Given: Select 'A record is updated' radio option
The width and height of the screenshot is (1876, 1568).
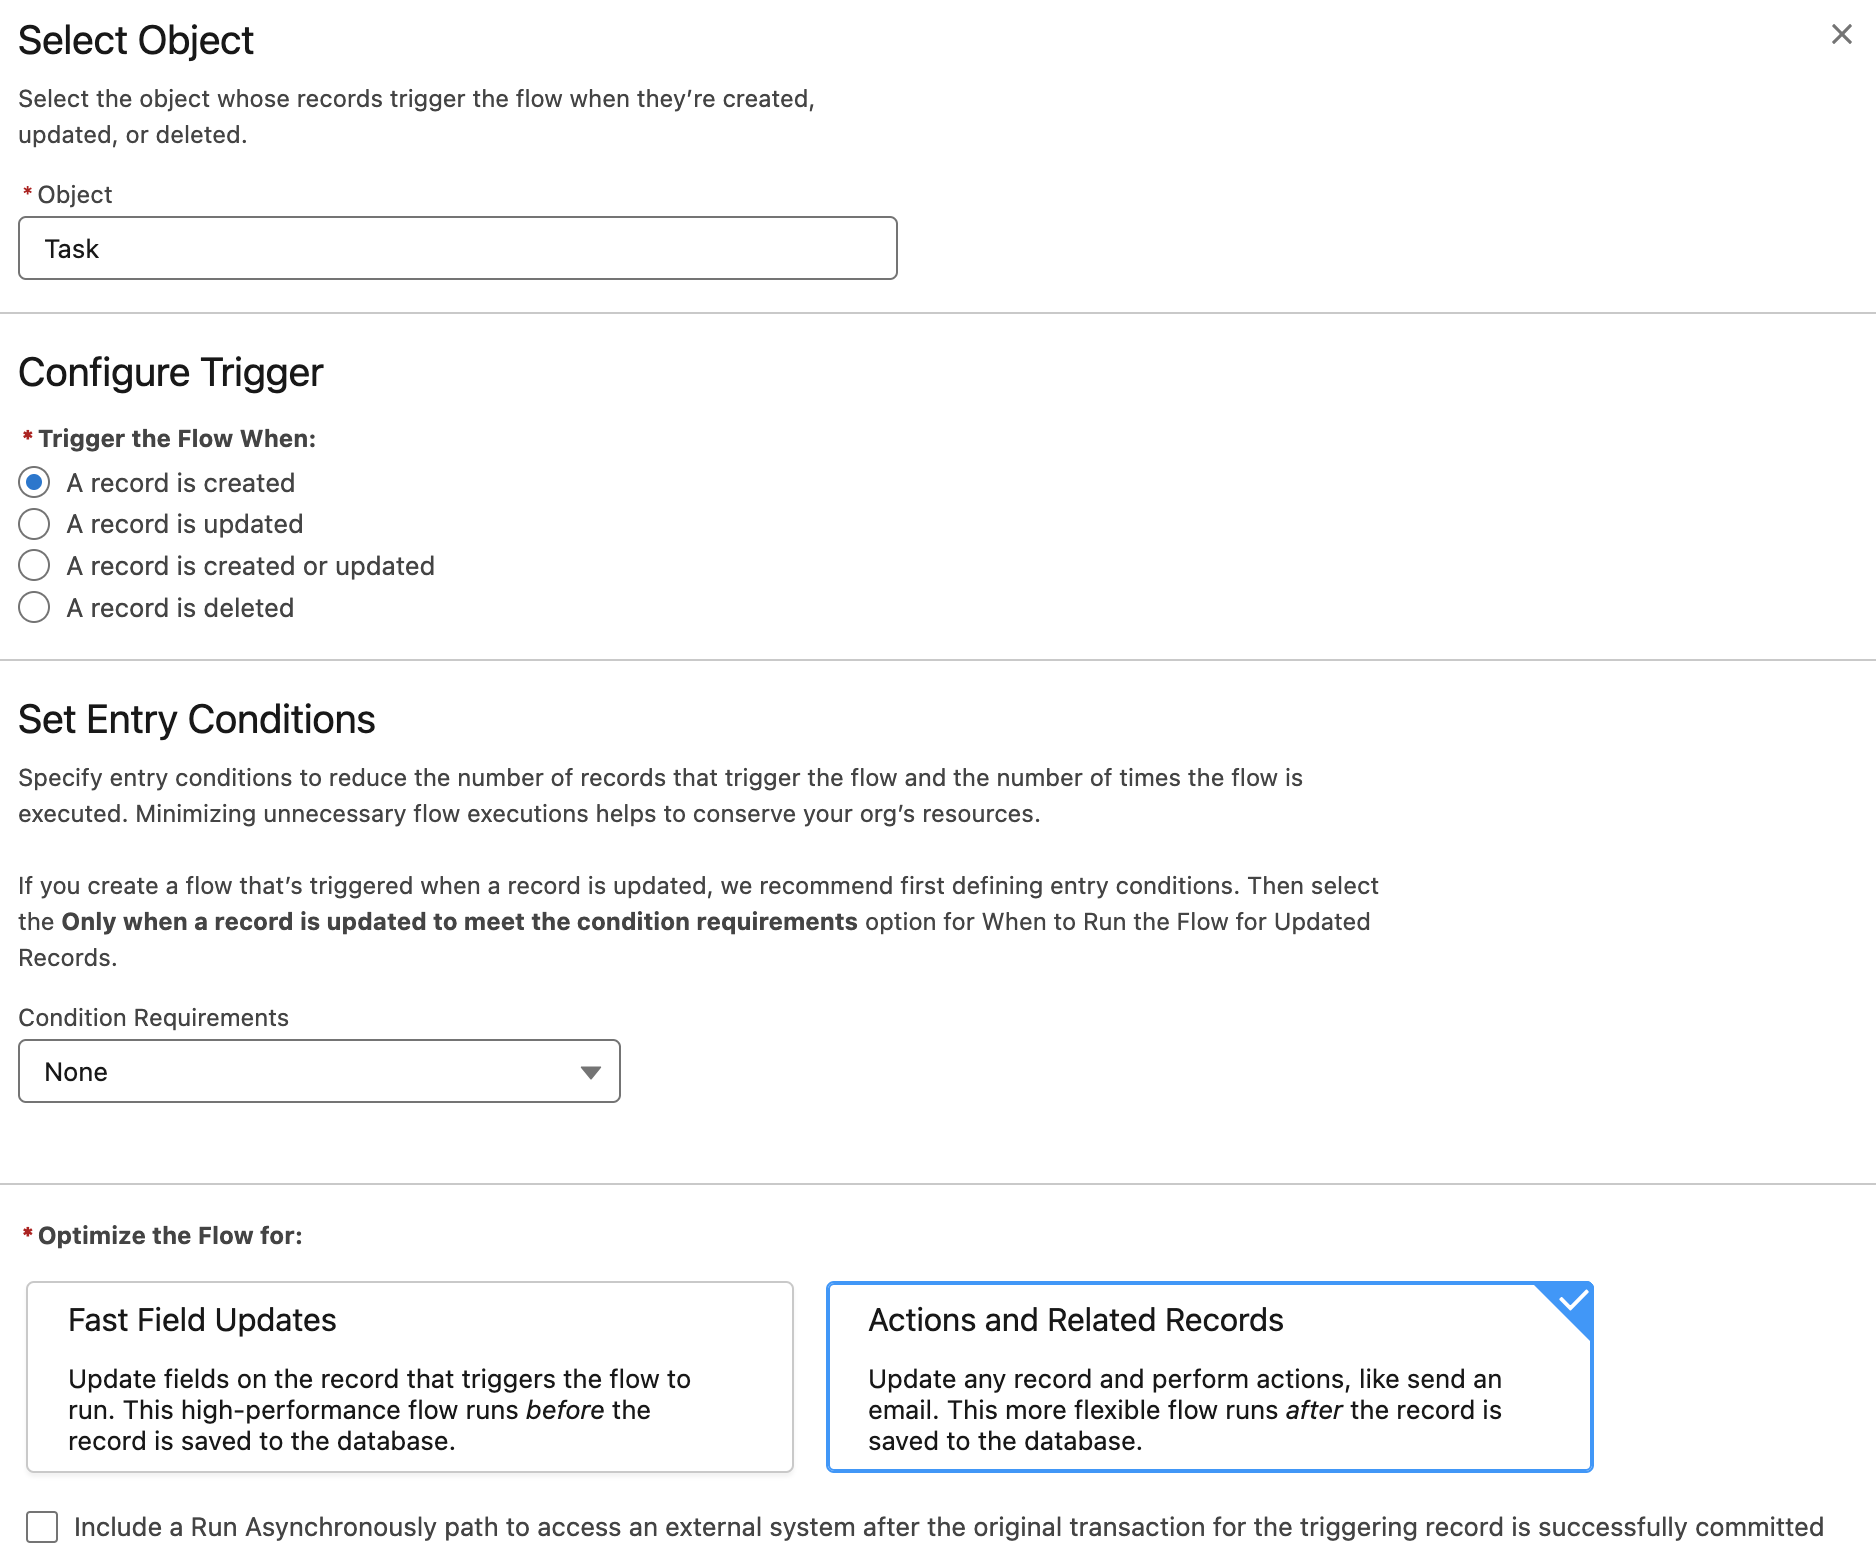Looking at the screenshot, I should click(34, 524).
